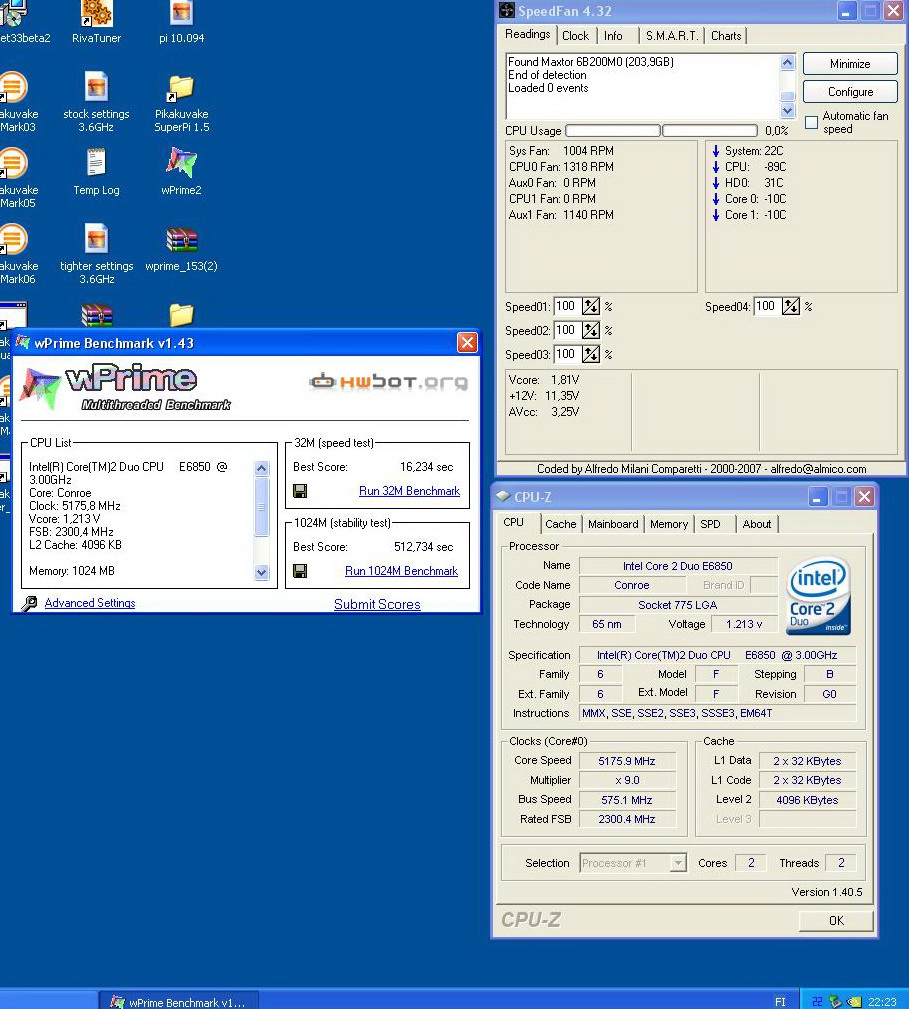The height and width of the screenshot is (1009, 909).
Task: Open the Processor #1 selection dropdown
Action: tap(677, 862)
